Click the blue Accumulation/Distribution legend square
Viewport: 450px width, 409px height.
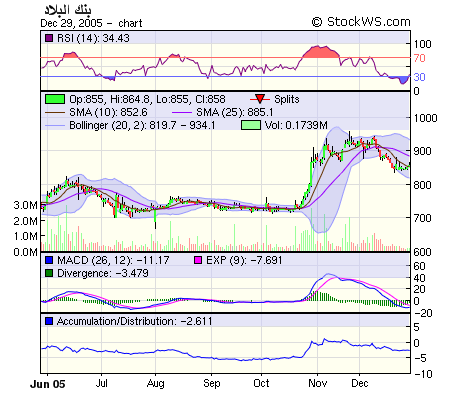click(49, 321)
